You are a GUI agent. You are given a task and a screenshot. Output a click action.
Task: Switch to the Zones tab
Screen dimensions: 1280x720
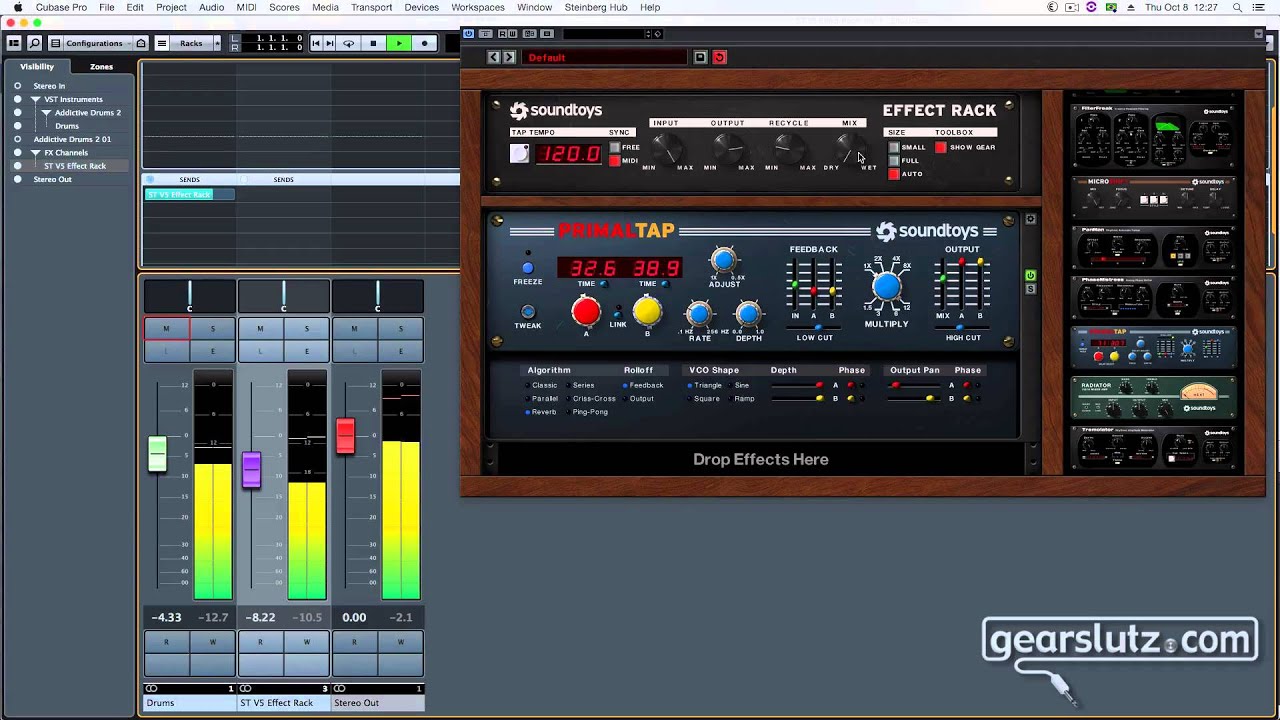[x=101, y=67]
